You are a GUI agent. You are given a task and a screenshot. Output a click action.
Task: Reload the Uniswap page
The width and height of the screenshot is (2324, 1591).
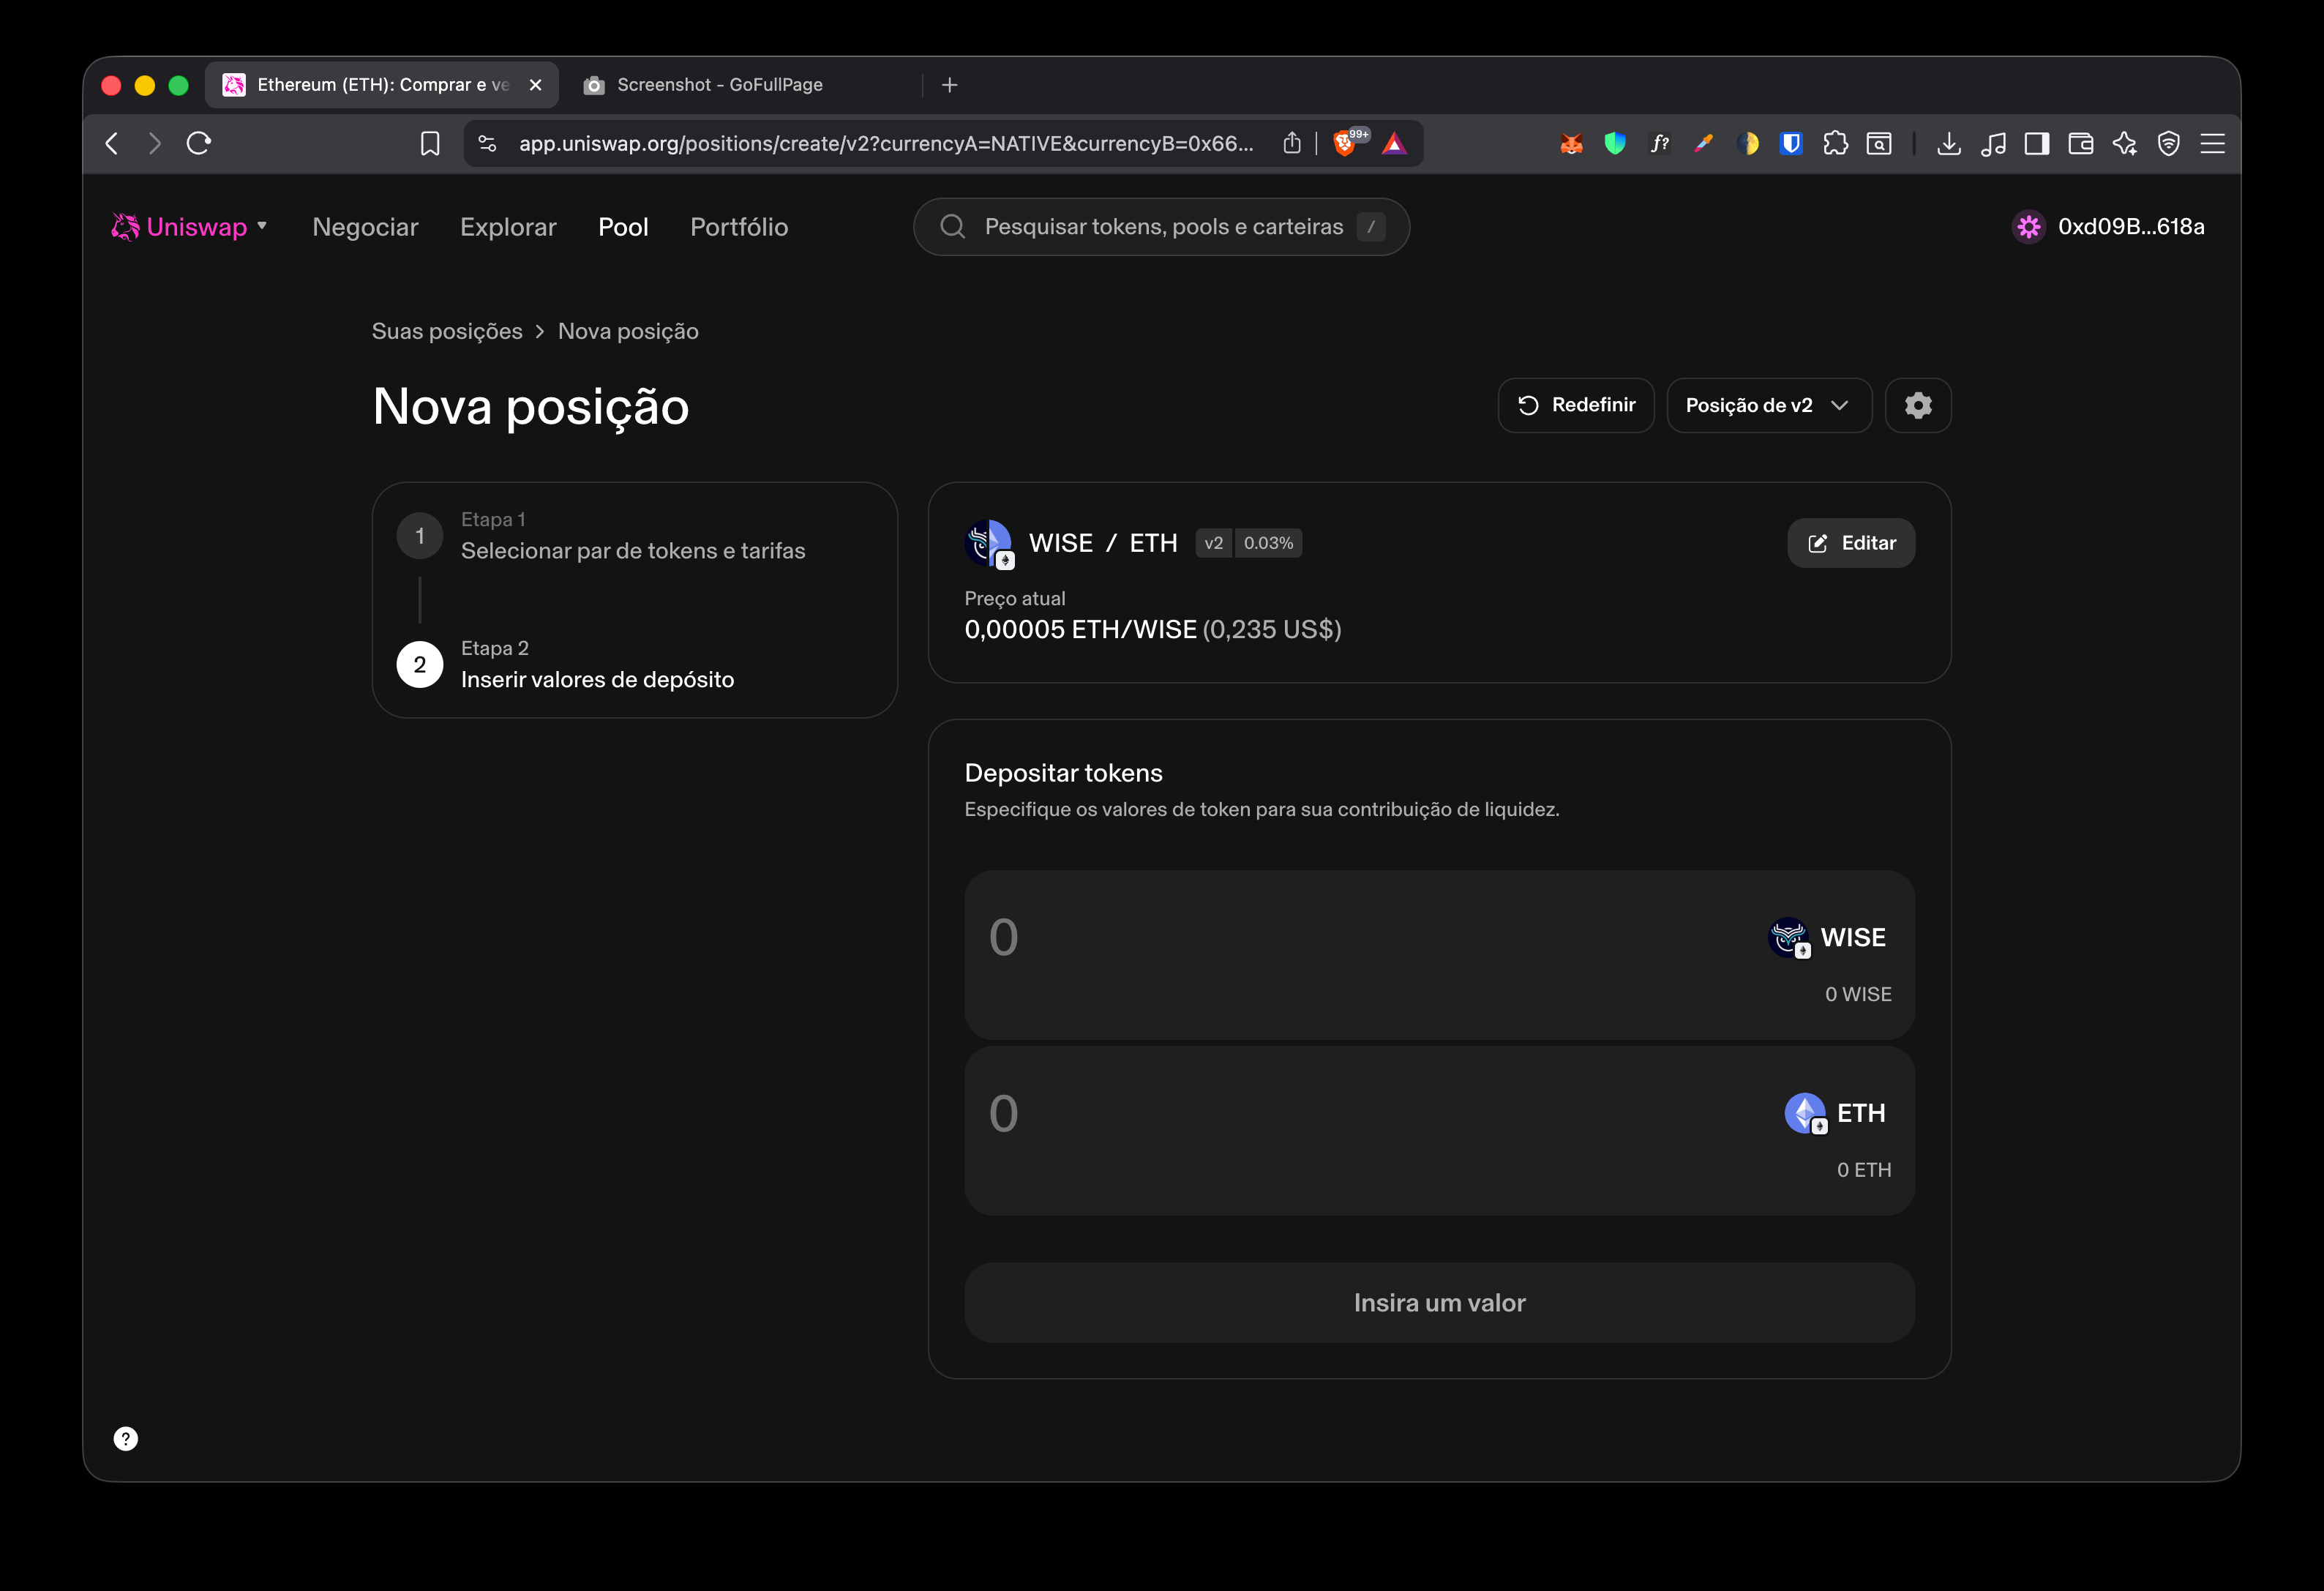pyautogui.click(x=199, y=144)
